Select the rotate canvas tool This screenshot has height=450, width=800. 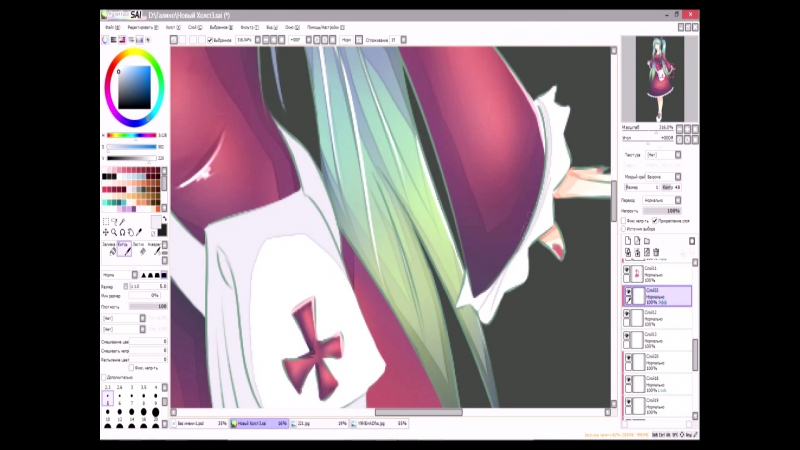pos(122,232)
